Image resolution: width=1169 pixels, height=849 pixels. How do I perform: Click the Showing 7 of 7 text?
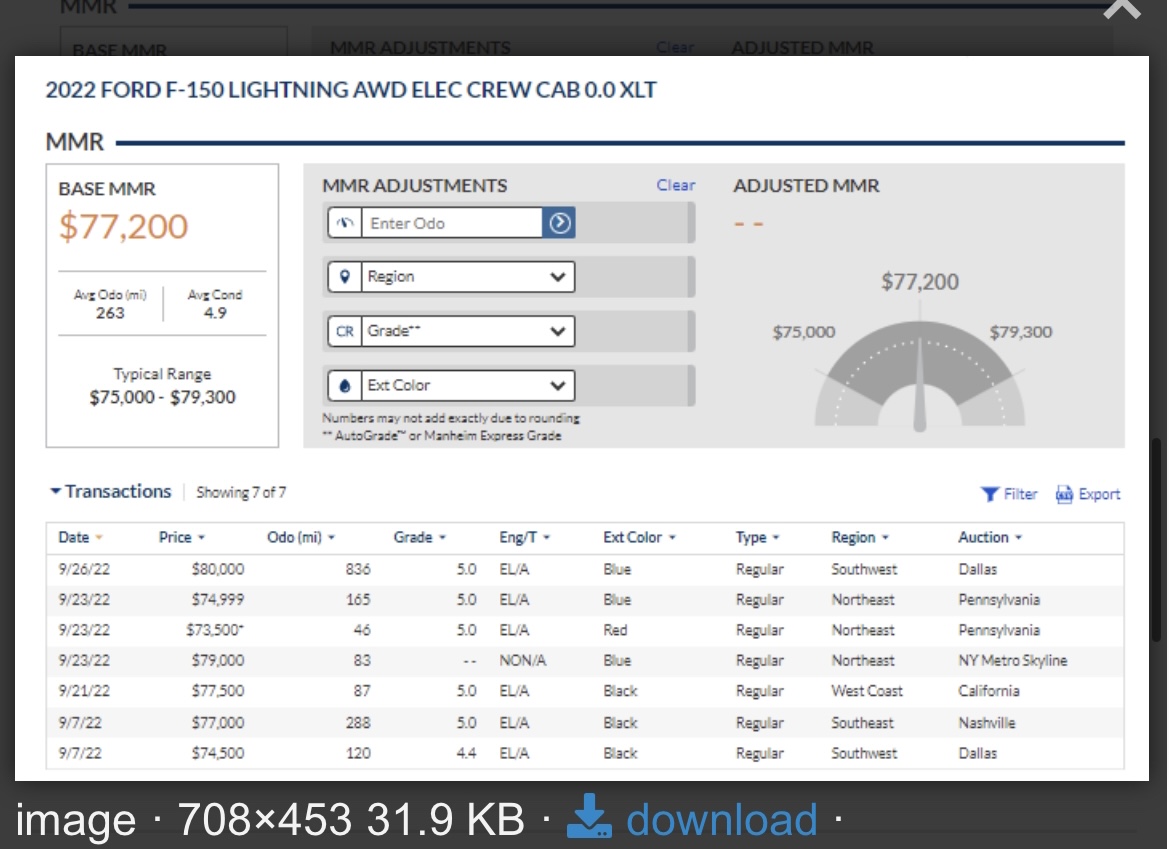[x=241, y=493]
